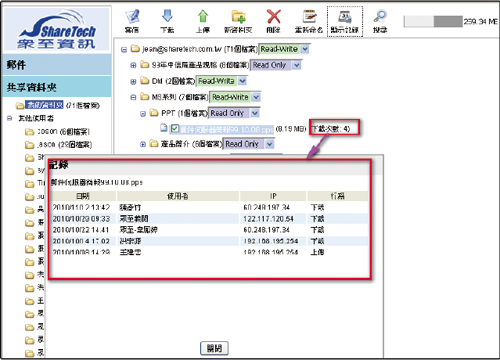500x360 pixels.
Task: Click the file icon beside the pps file
Action: [163, 128]
